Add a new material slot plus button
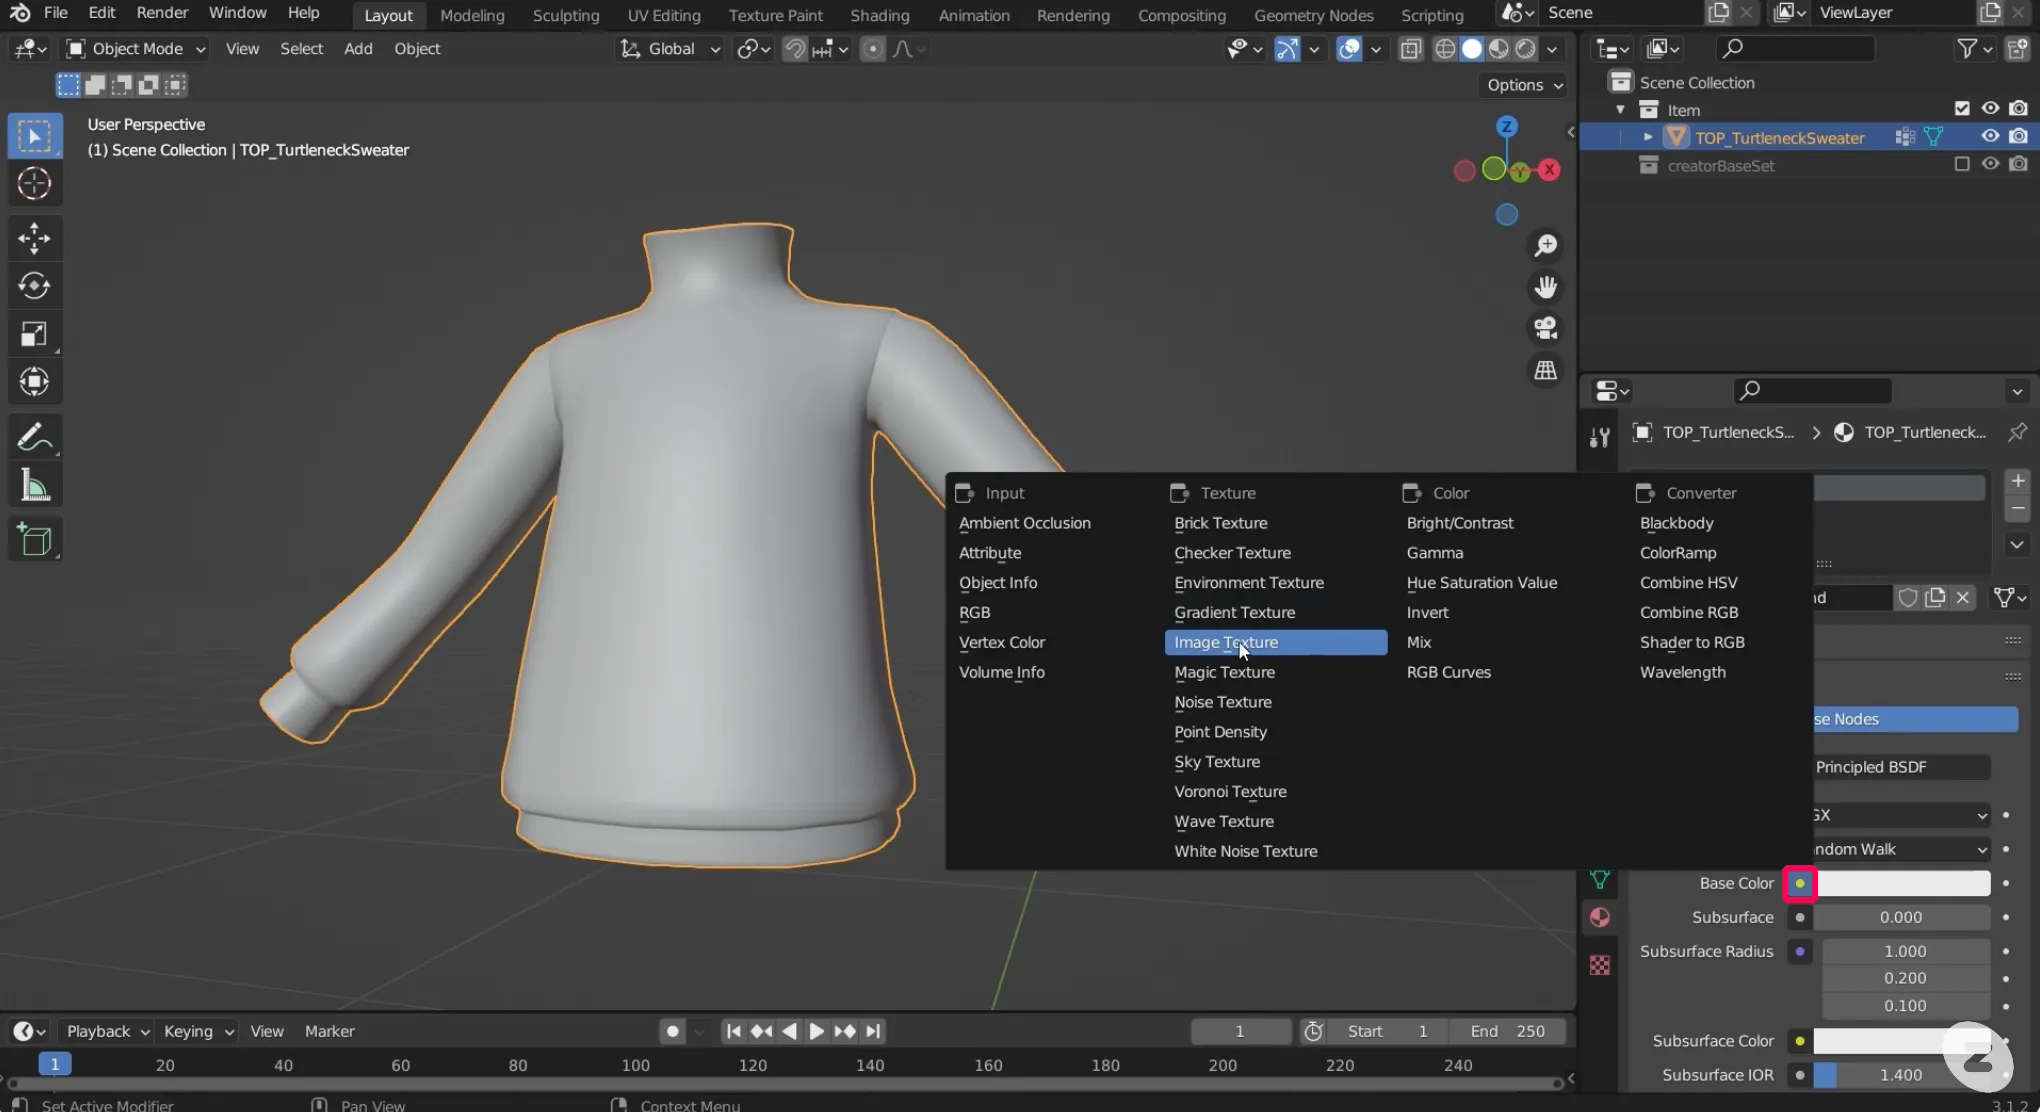The width and height of the screenshot is (2040, 1112). pos(2017,481)
